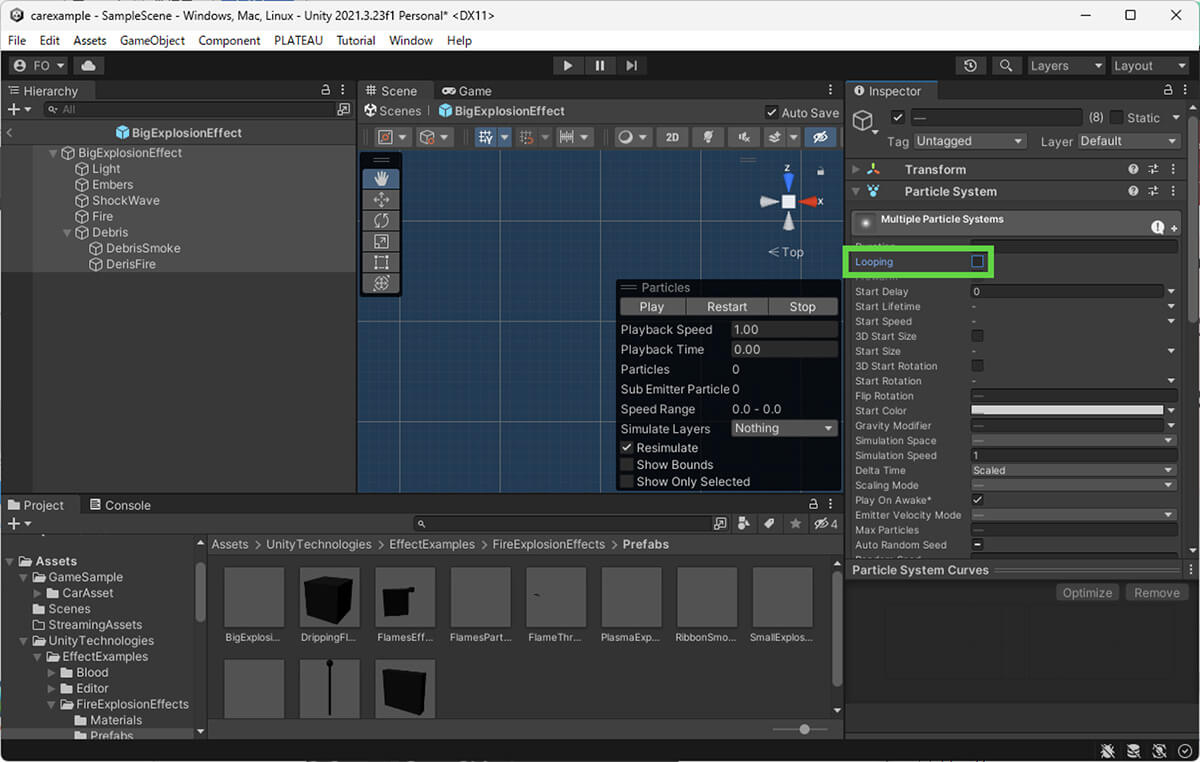Toggle 2D view button
Viewport: 1200px width, 762px height.
(x=673, y=137)
